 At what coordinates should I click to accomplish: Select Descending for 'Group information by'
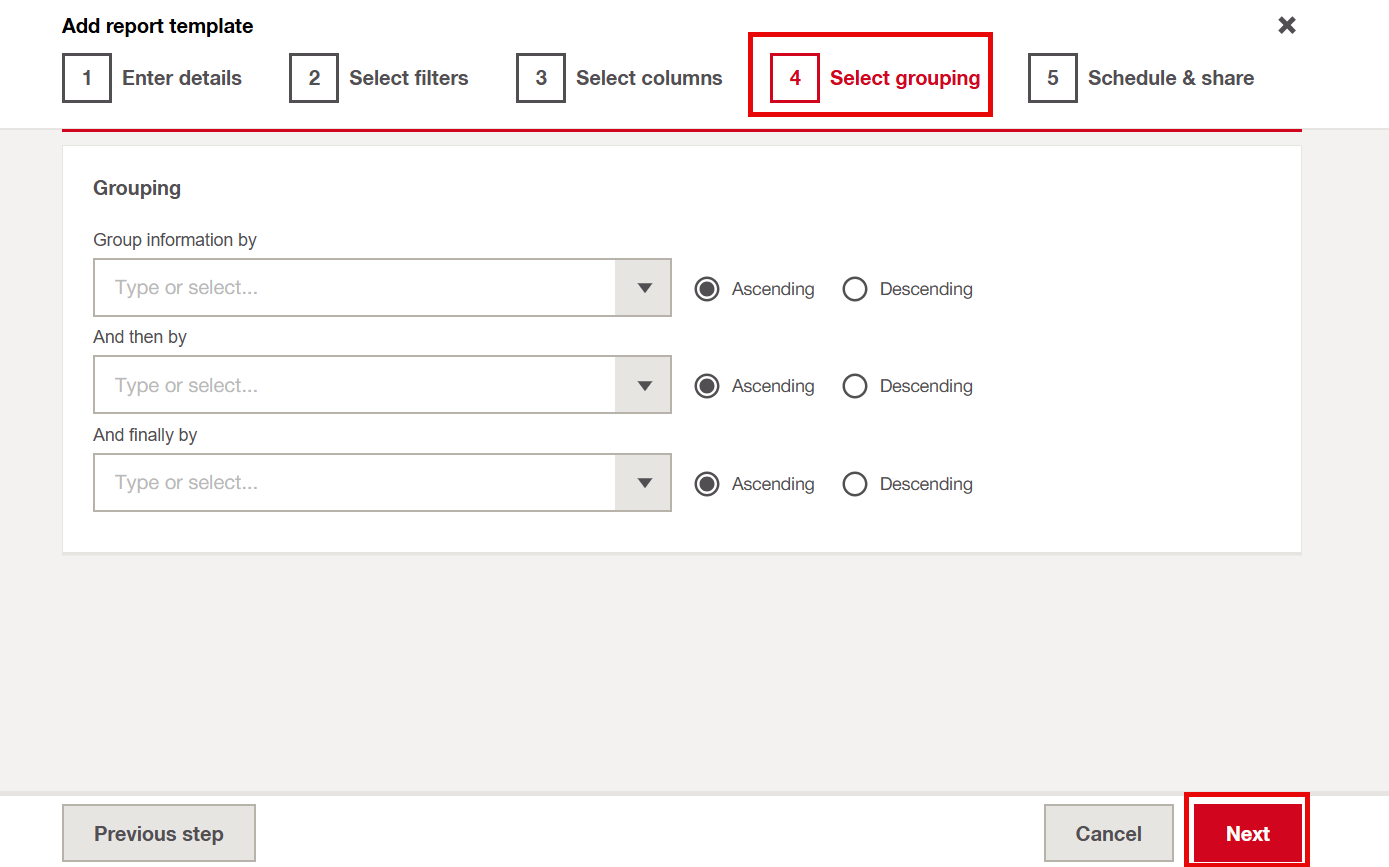[x=855, y=289]
